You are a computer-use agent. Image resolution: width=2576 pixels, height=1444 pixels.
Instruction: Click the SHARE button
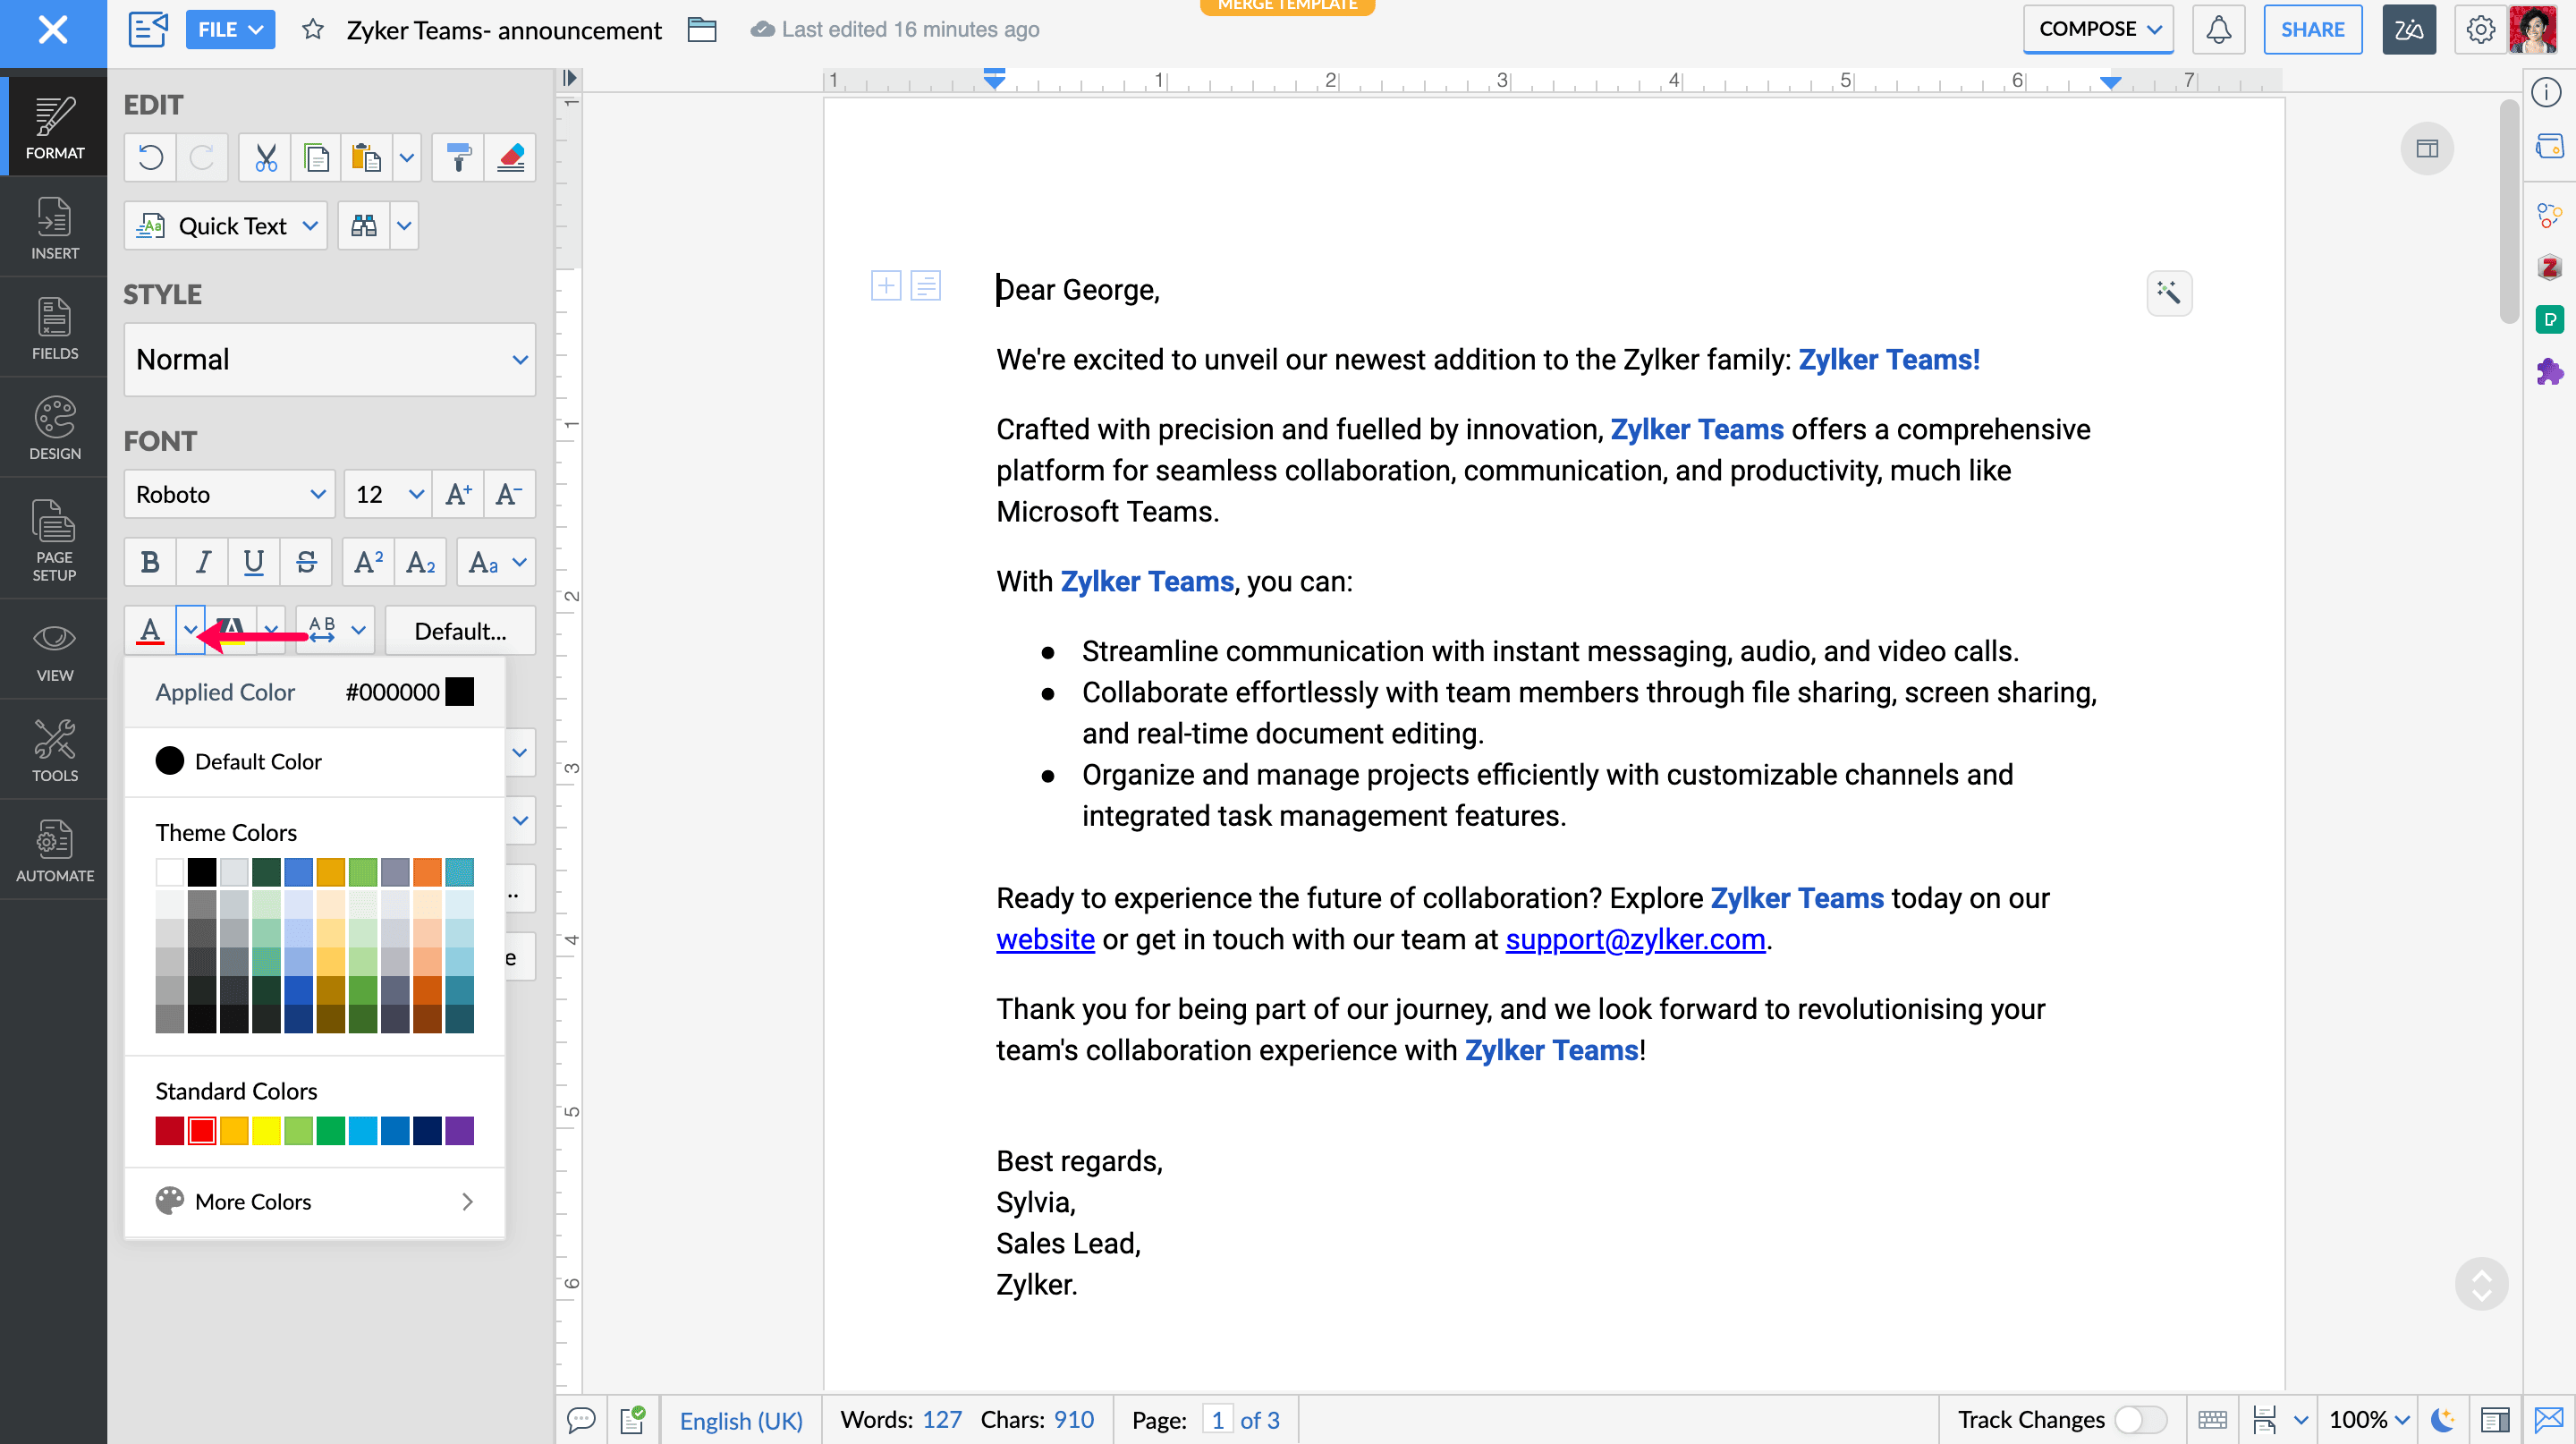2311,30
